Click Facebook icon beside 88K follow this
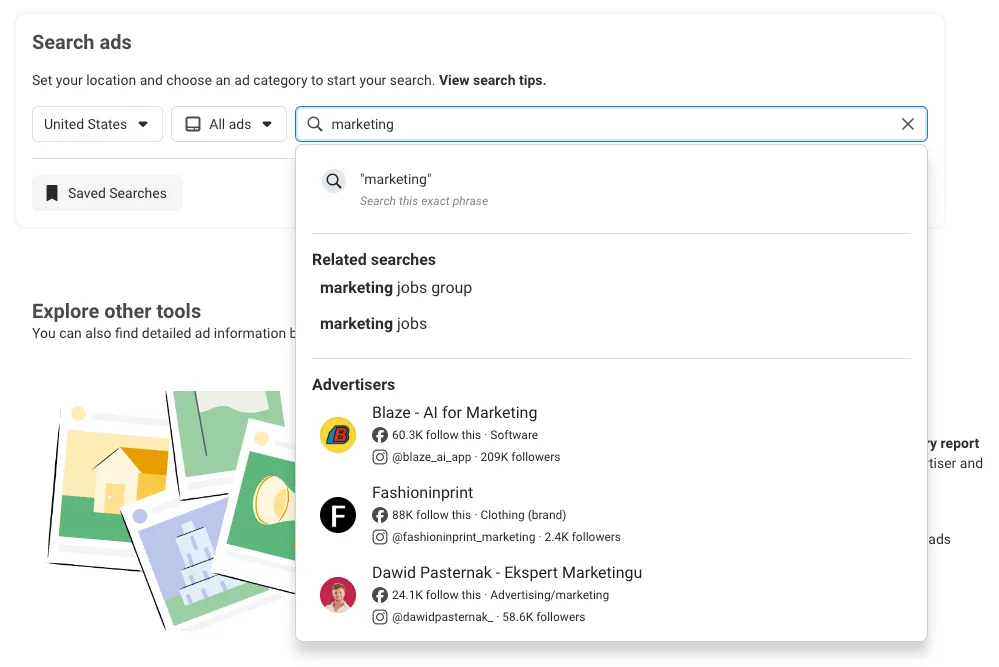Viewport: 999px width, 667px height. point(380,515)
